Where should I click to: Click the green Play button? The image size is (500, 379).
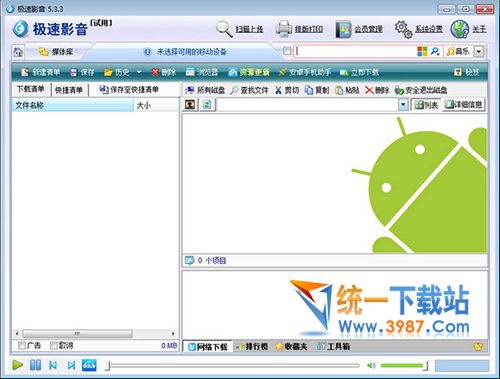tap(17, 365)
